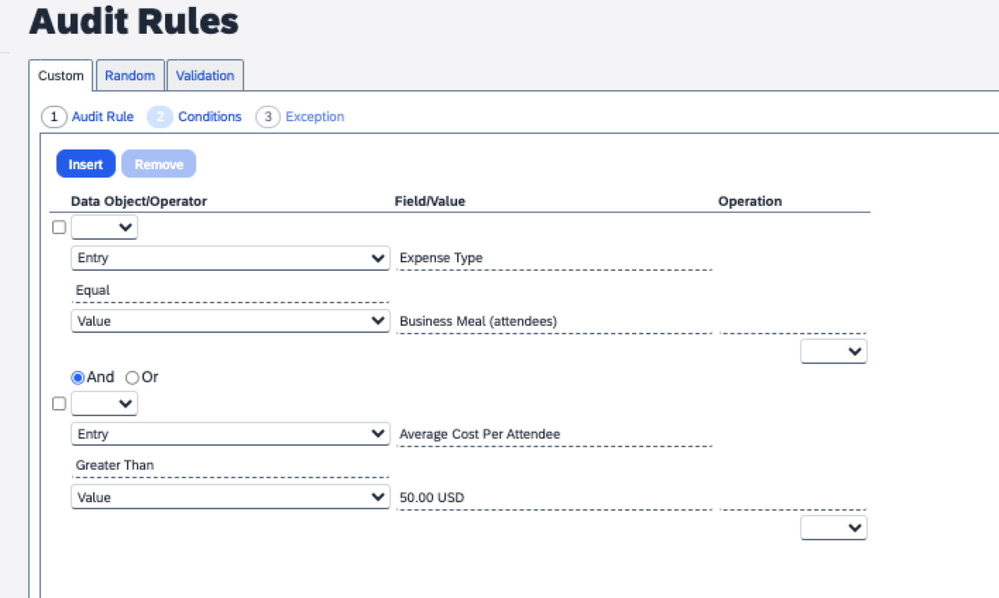
Task: Select the Custom tab
Action: pyautogui.click(x=61, y=75)
